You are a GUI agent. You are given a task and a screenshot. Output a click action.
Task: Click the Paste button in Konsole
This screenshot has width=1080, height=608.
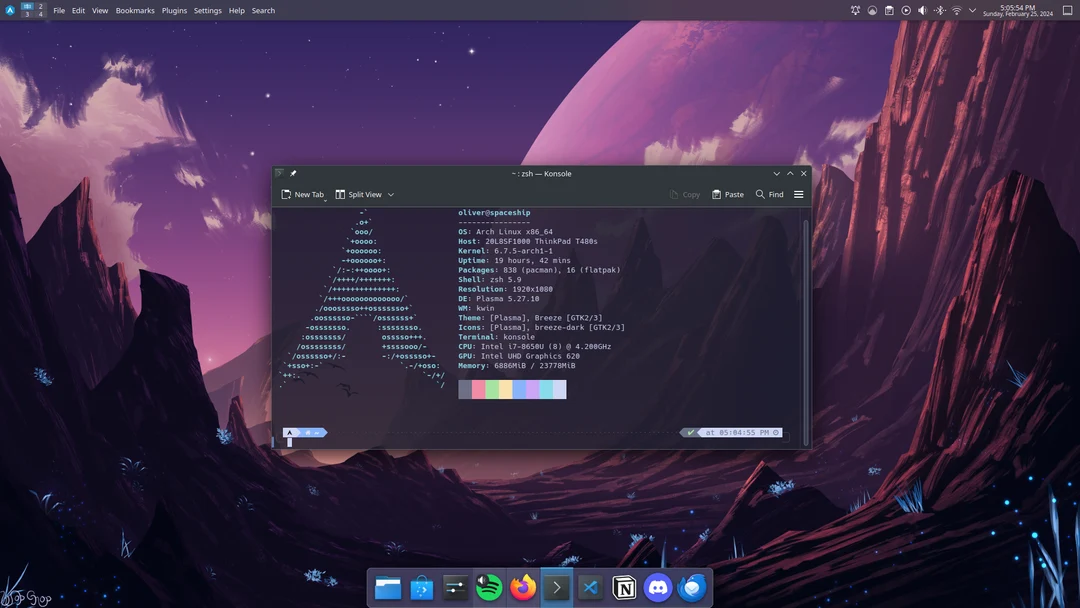[x=728, y=194]
